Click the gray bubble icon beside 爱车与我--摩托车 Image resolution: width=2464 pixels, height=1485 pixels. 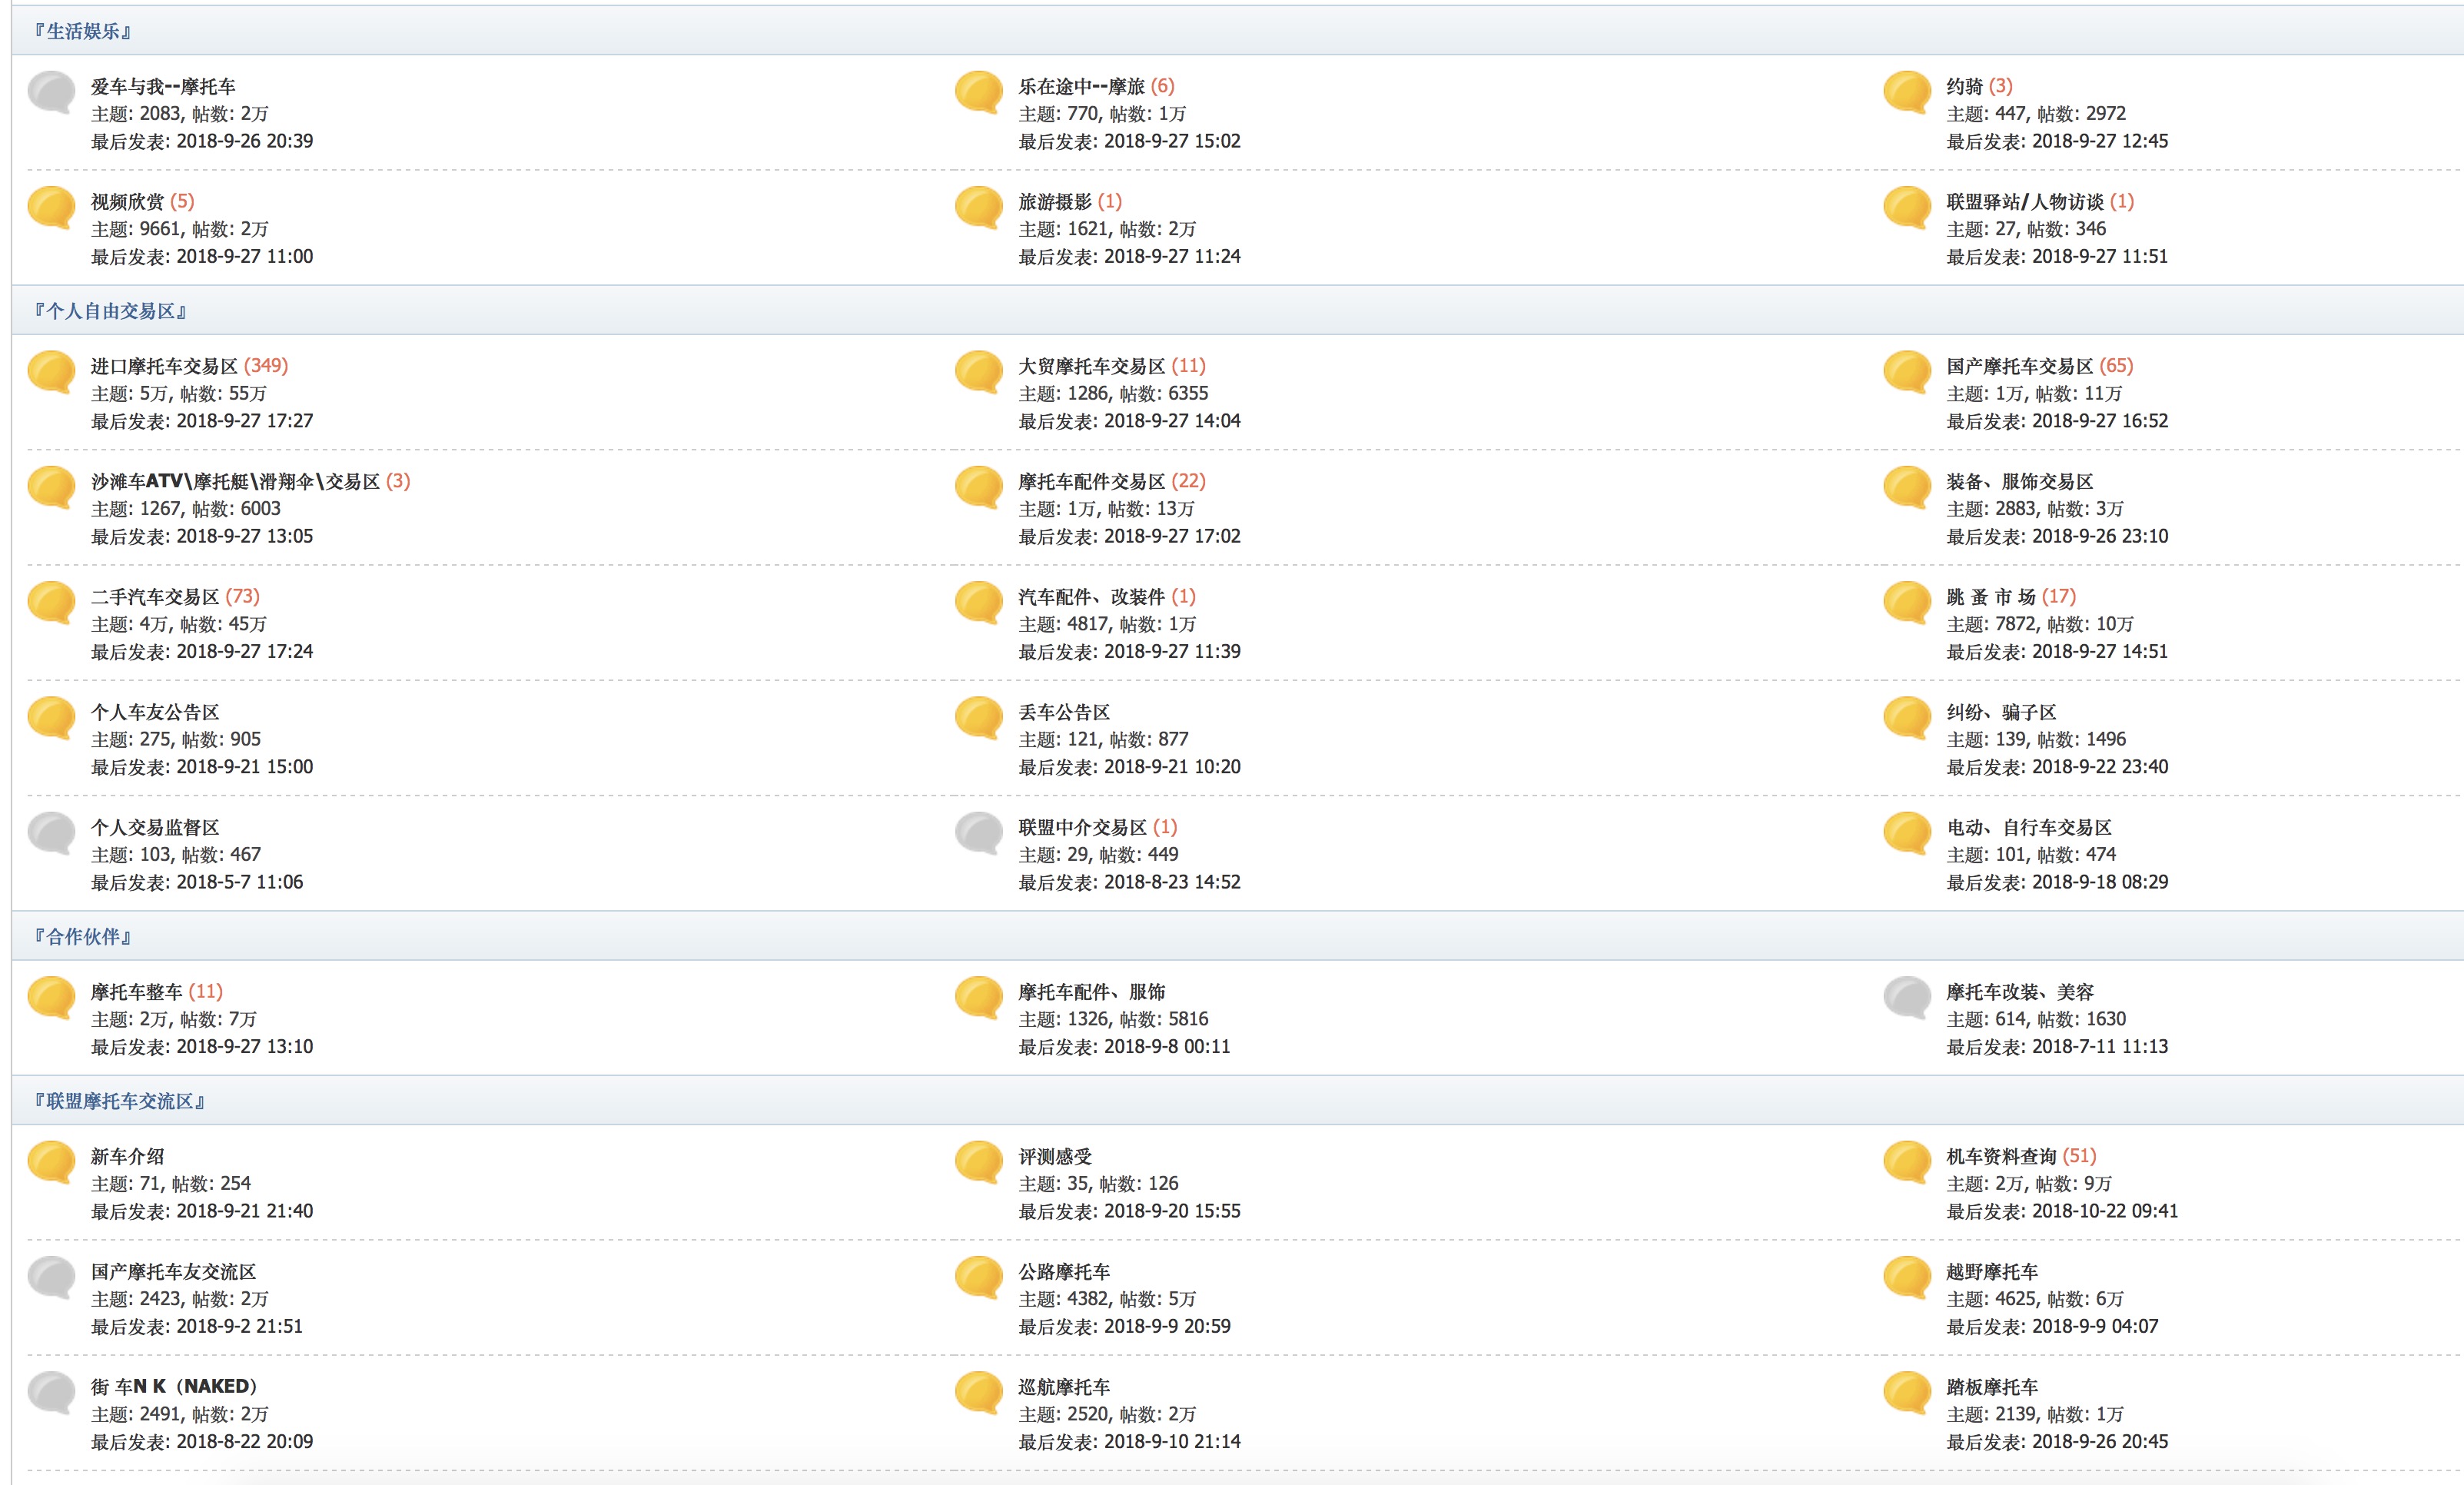(52, 92)
